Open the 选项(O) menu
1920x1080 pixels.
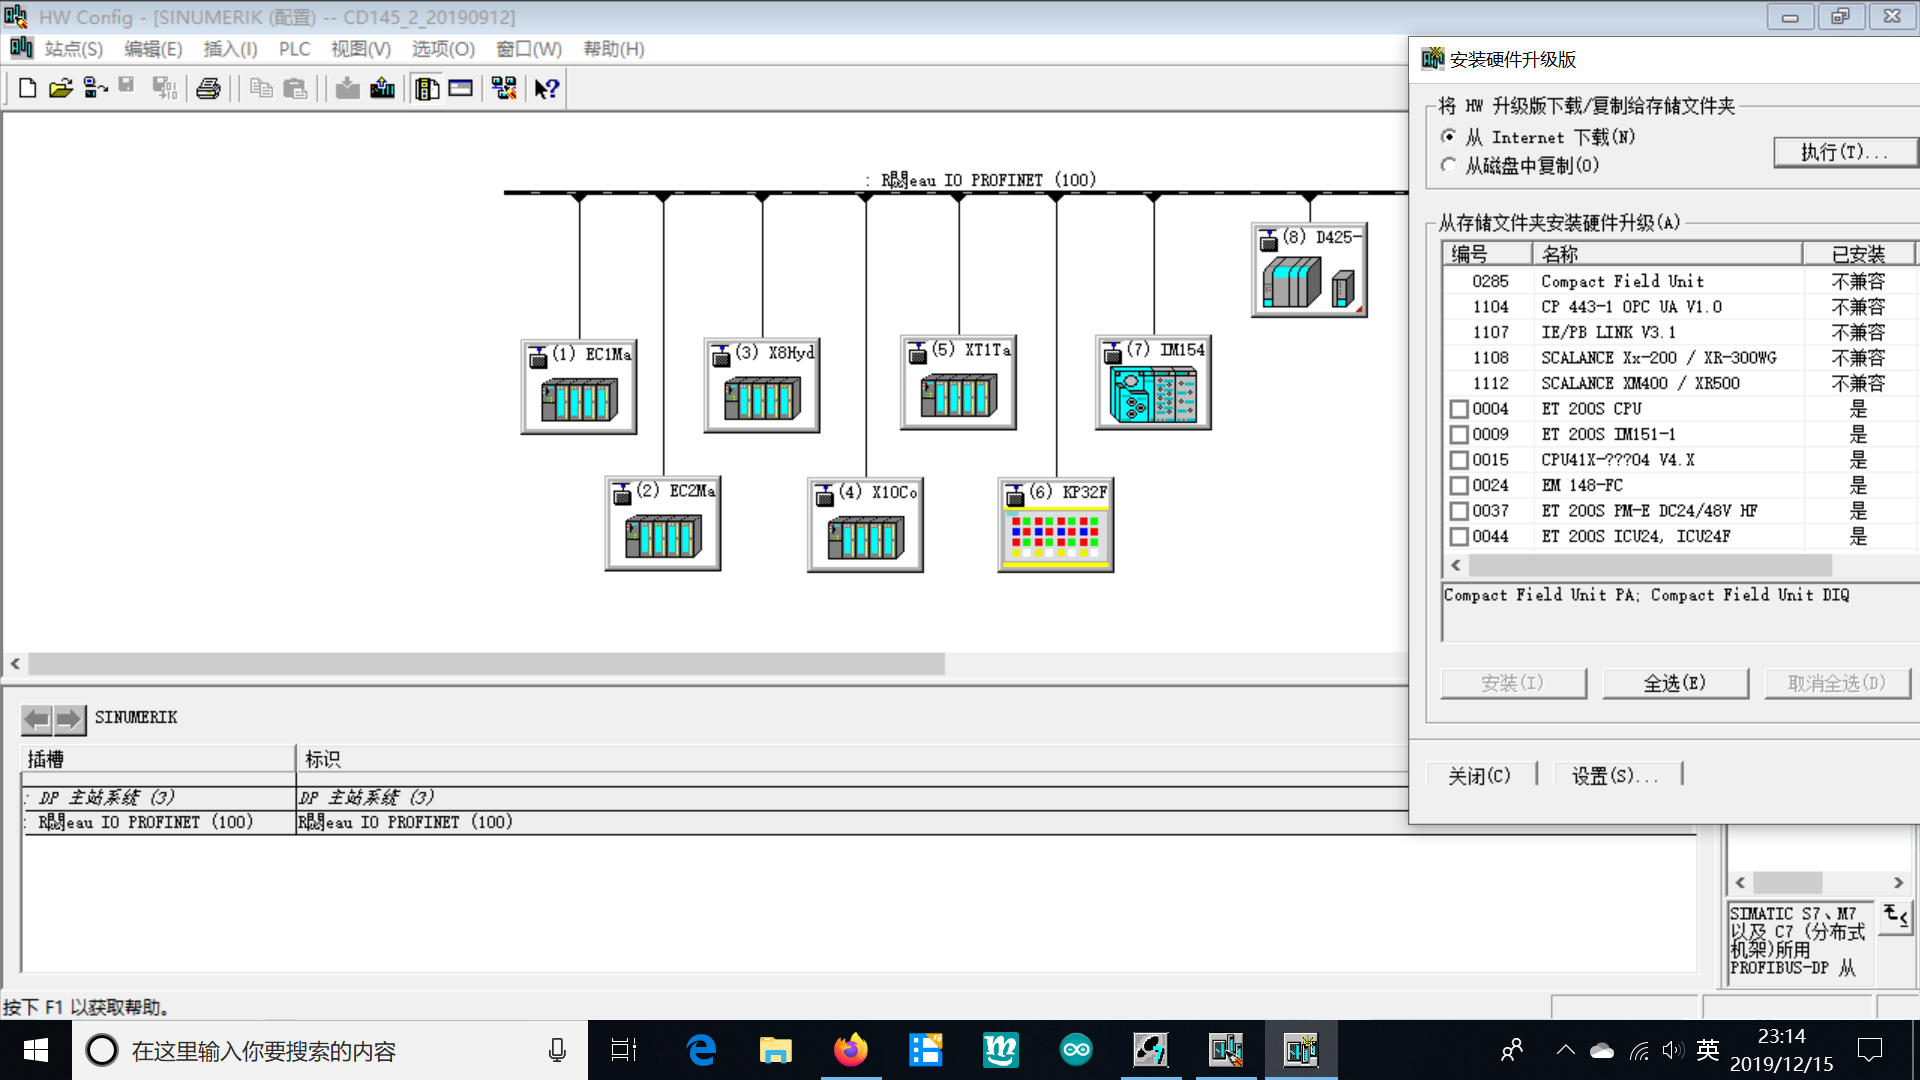coord(443,49)
